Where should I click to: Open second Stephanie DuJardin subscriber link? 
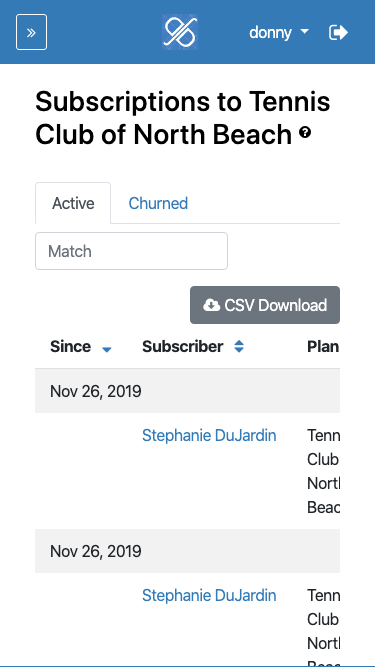click(209, 595)
